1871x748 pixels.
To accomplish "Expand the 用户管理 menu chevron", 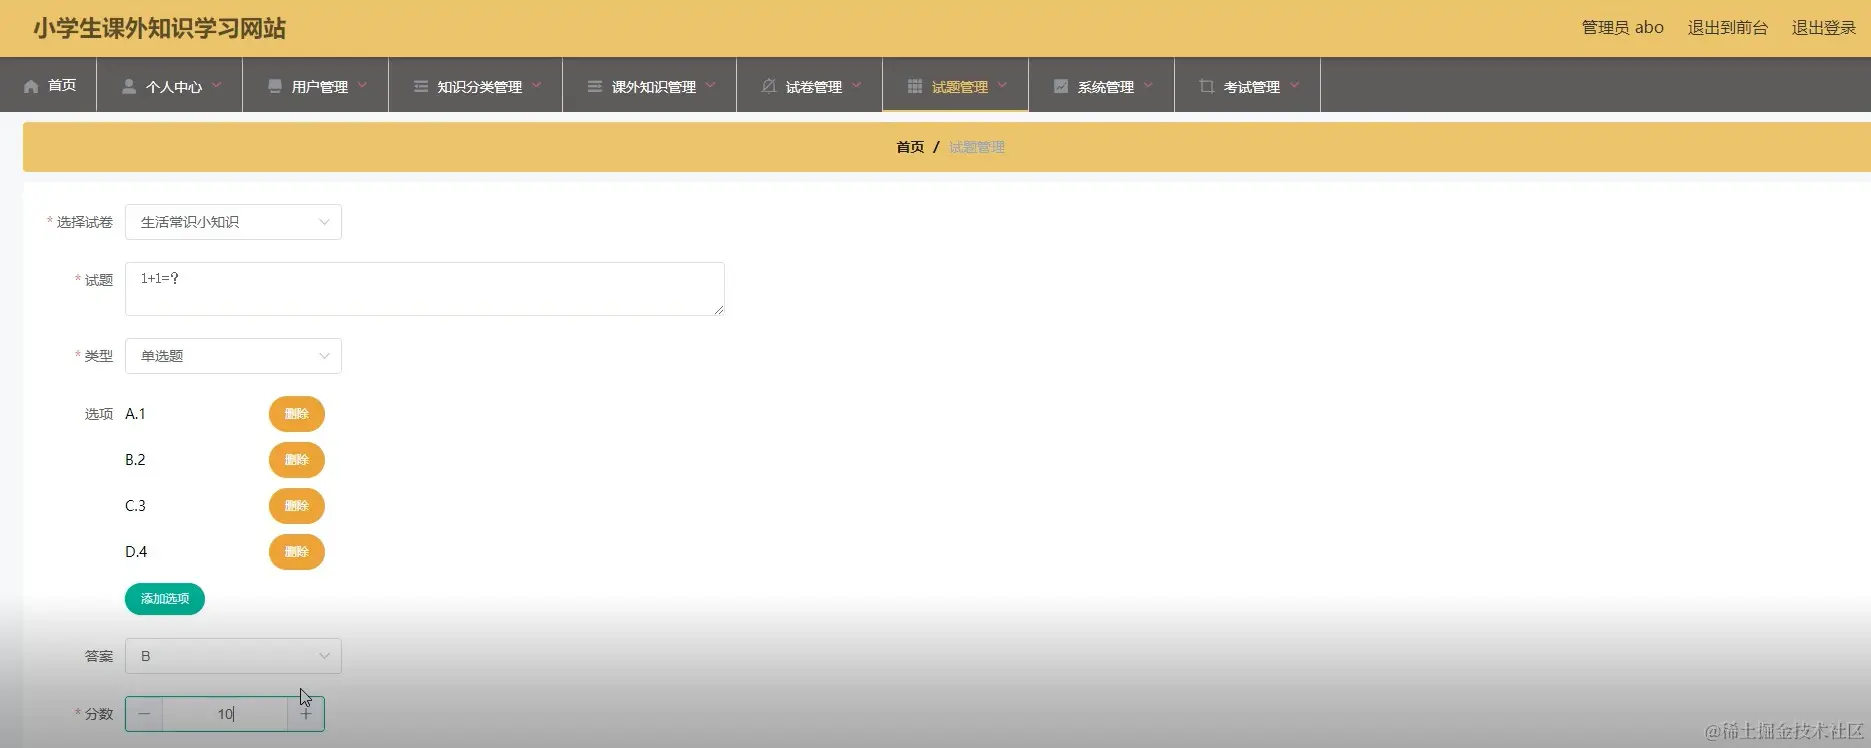I will tap(362, 85).
